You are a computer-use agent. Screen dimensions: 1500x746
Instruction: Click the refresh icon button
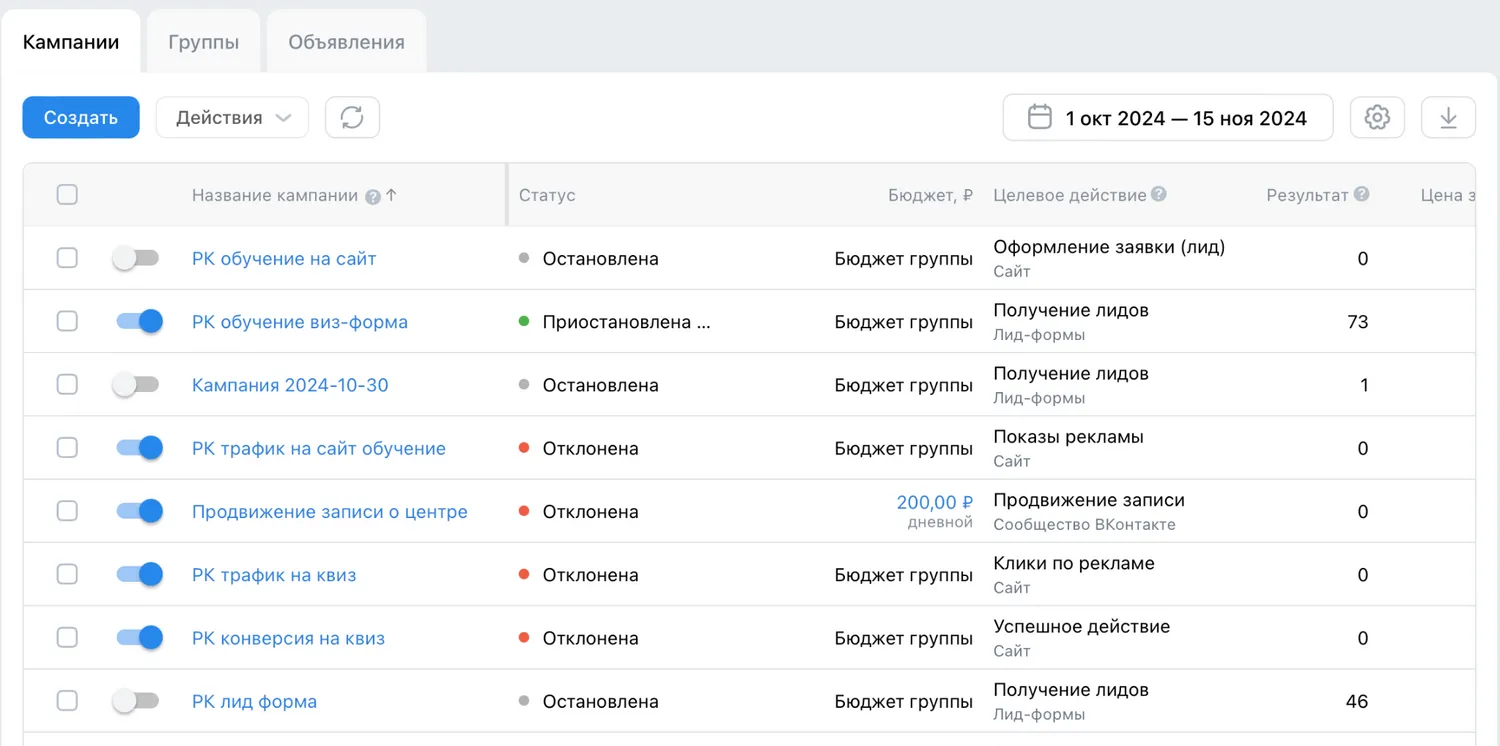(x=352, y=117)
